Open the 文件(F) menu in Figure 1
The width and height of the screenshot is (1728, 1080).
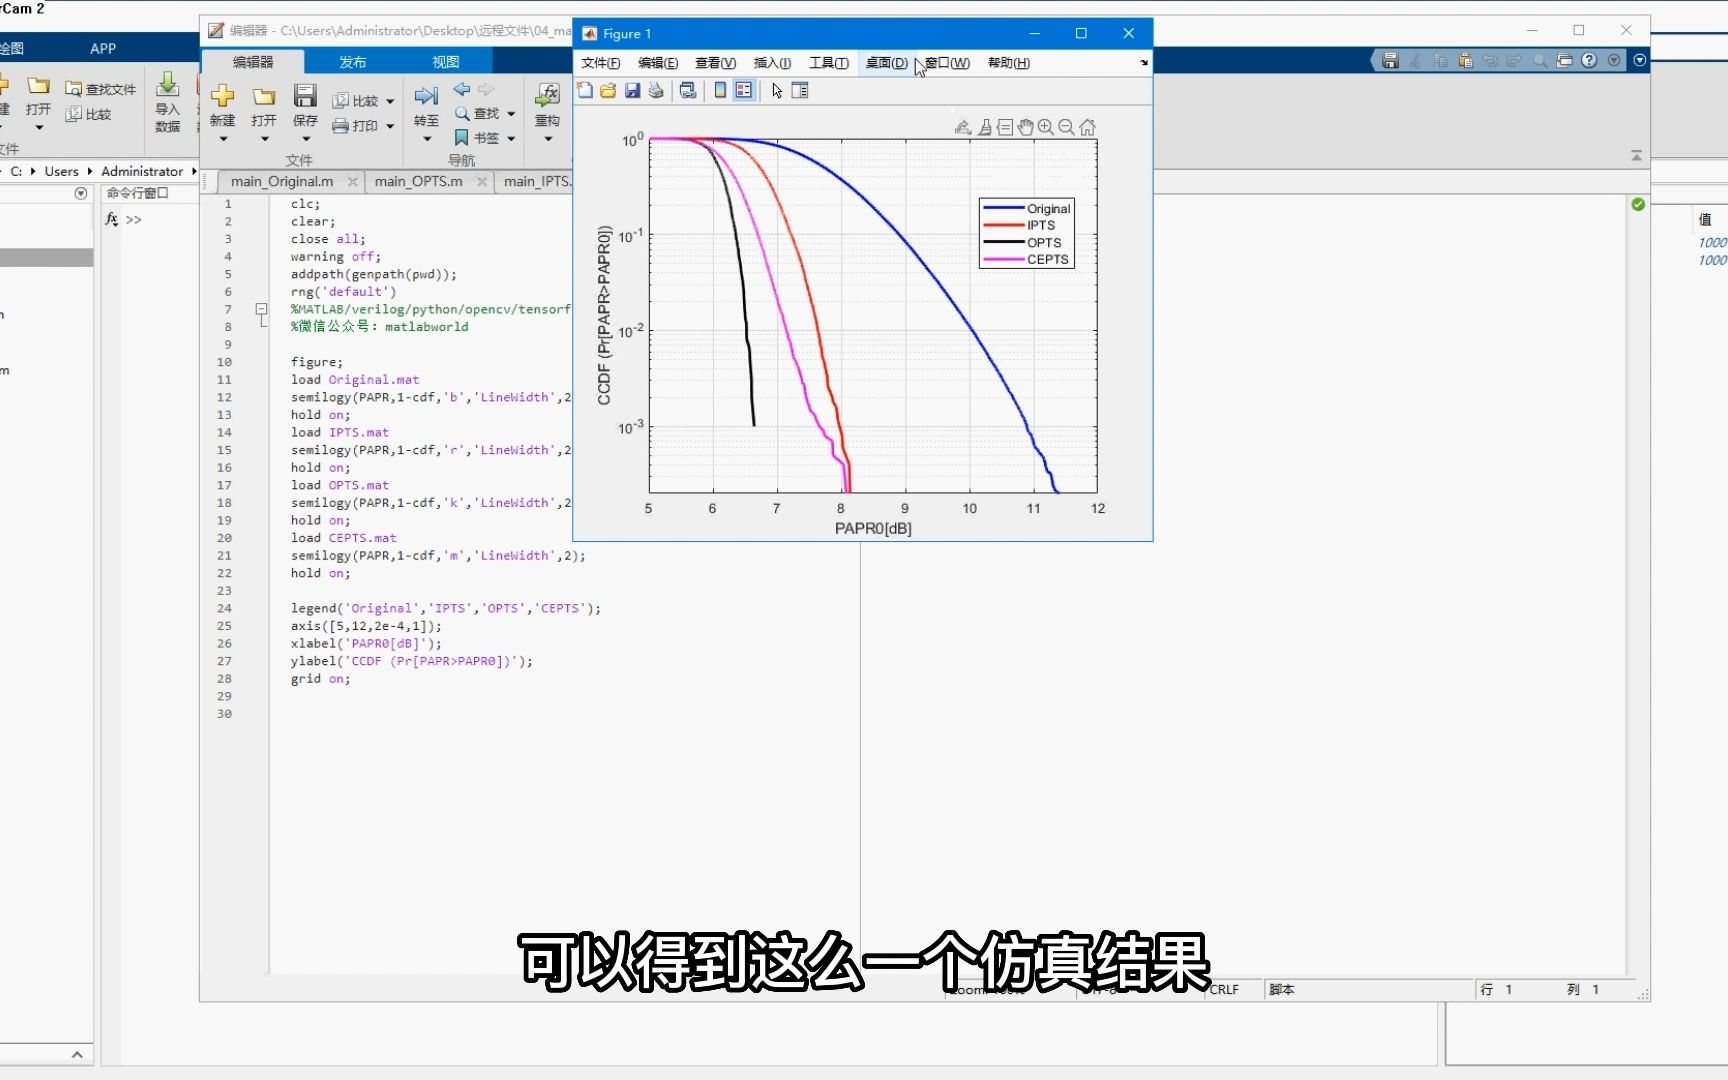601,63
